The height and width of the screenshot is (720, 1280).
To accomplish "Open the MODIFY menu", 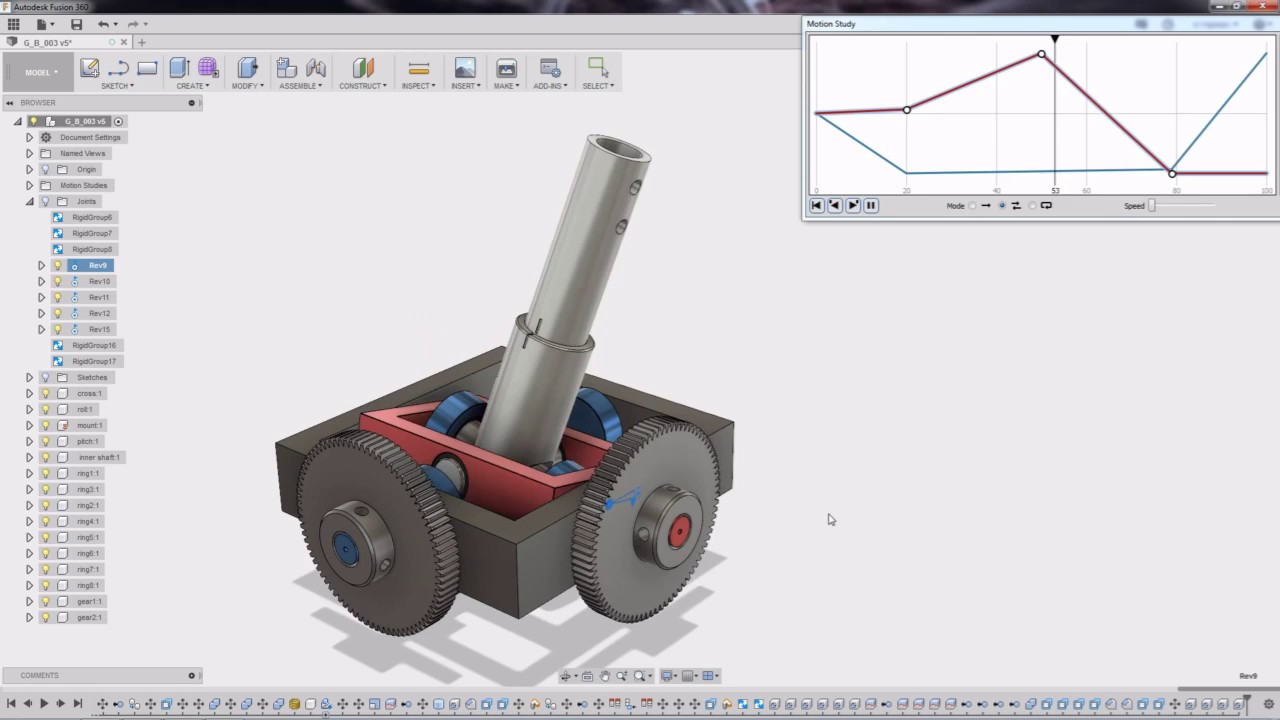I will [x=248, y=86].
